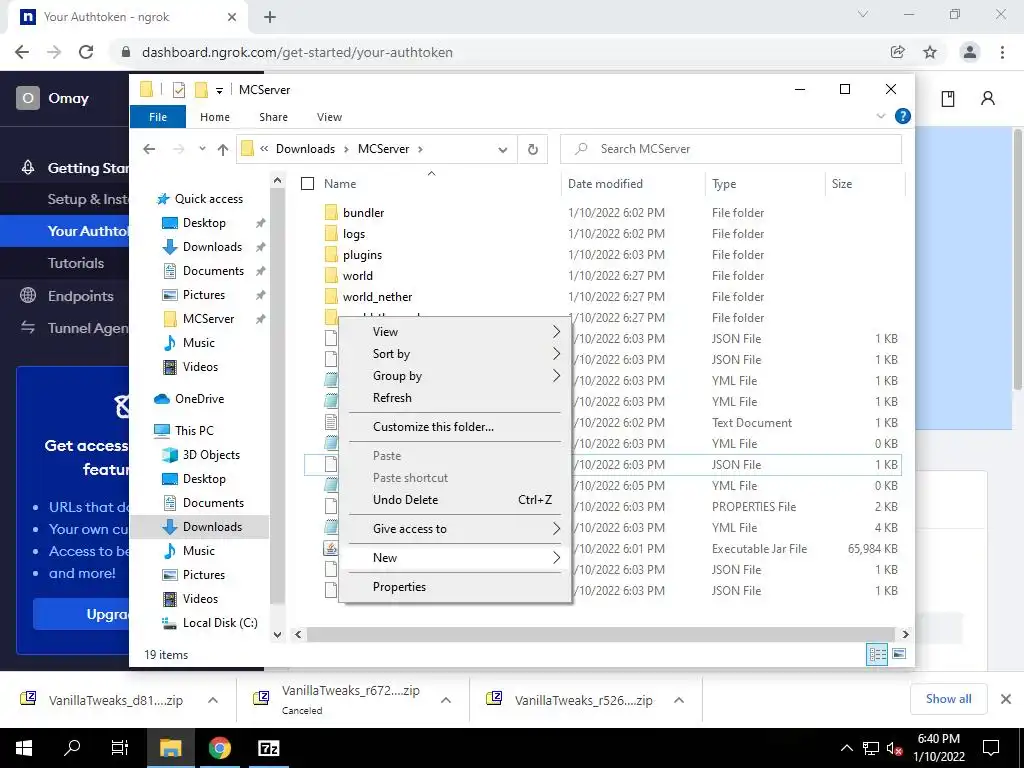Image resolution: width=1024 pixels, height=768 pixels.
Task: Go up one folder level
Action: (x=223, y=150)
